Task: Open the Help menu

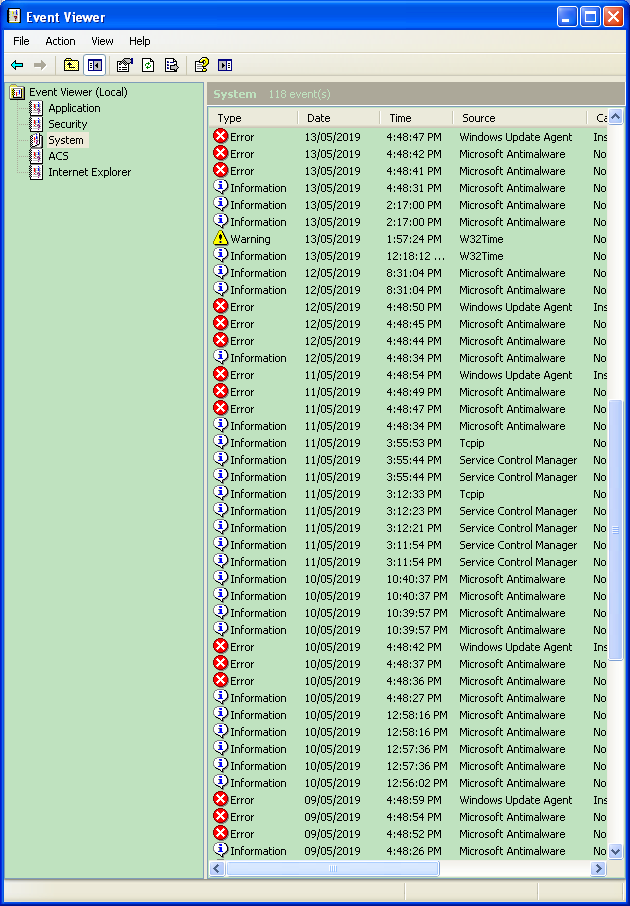Action: (139, 41)
